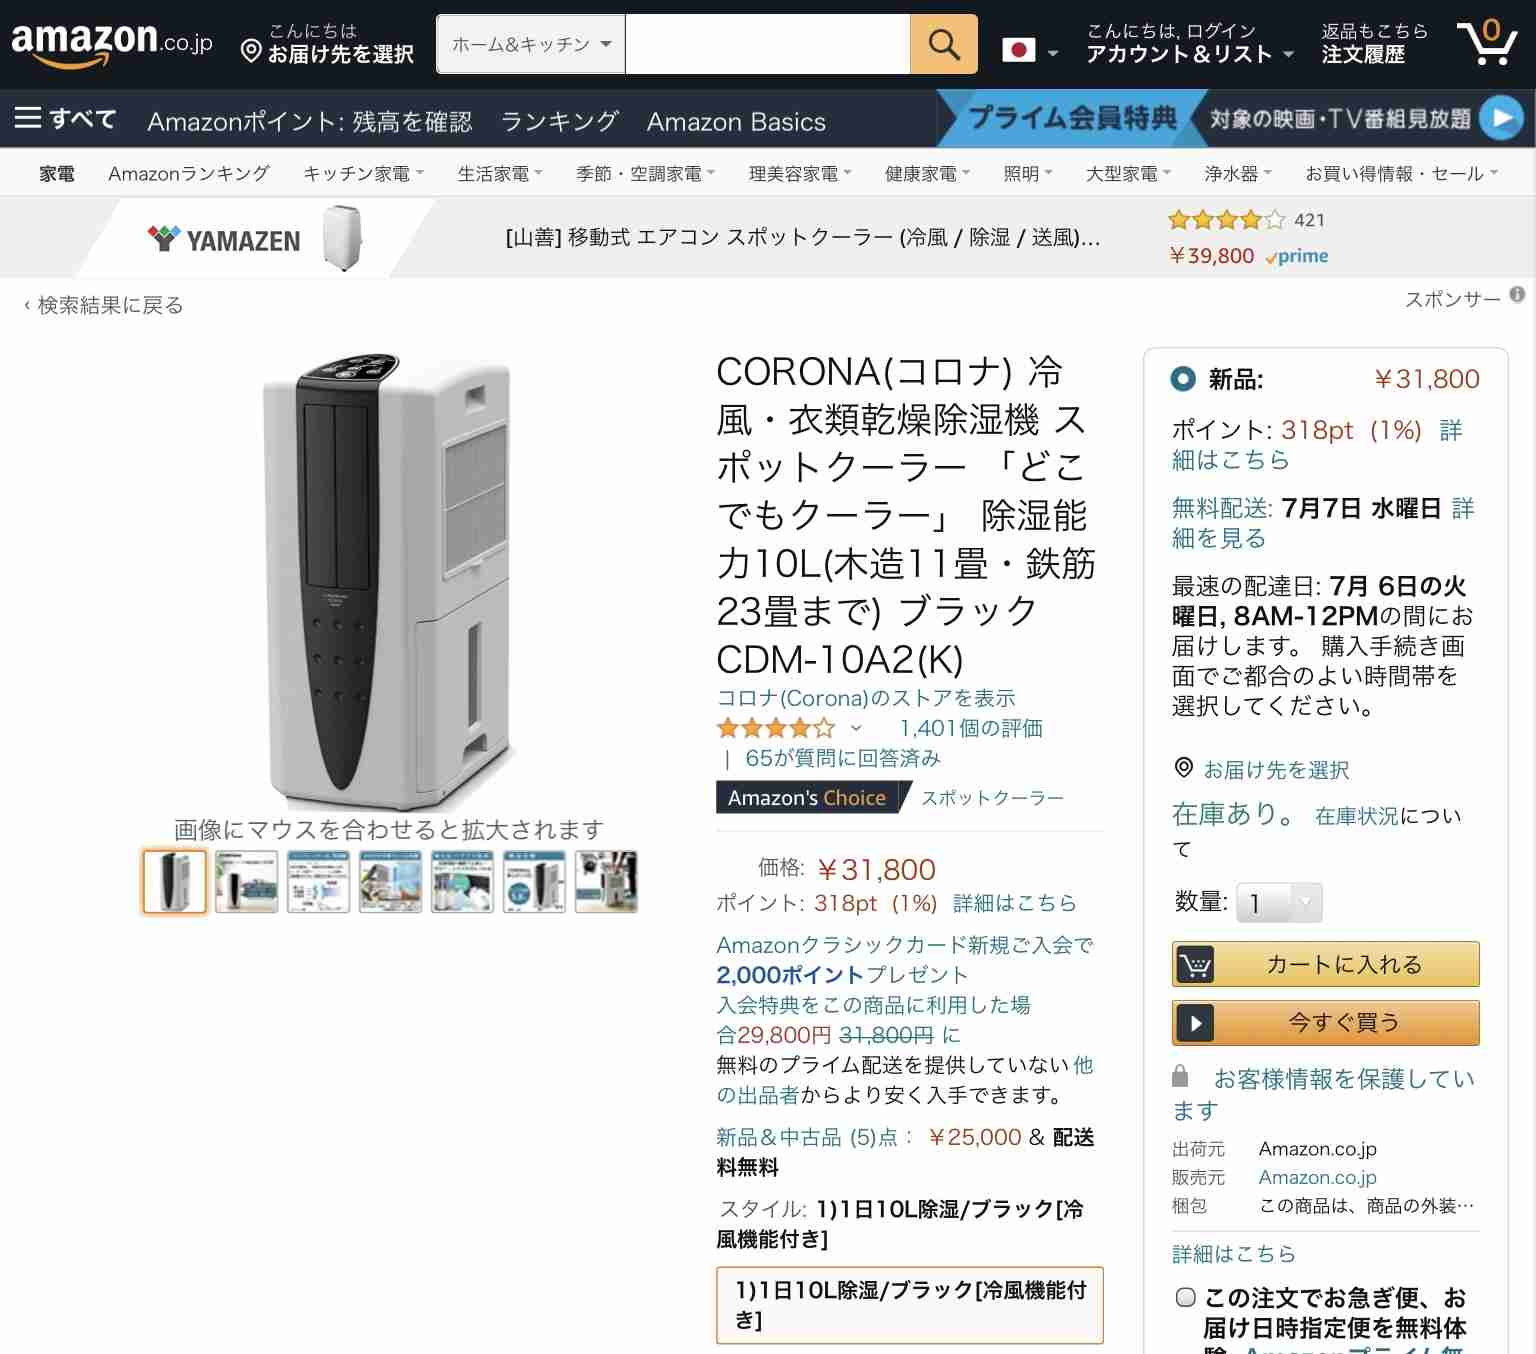Screen dimensions: 1536x1354
Task: Click the Amazon.co.jp logo
Action: 111,43
